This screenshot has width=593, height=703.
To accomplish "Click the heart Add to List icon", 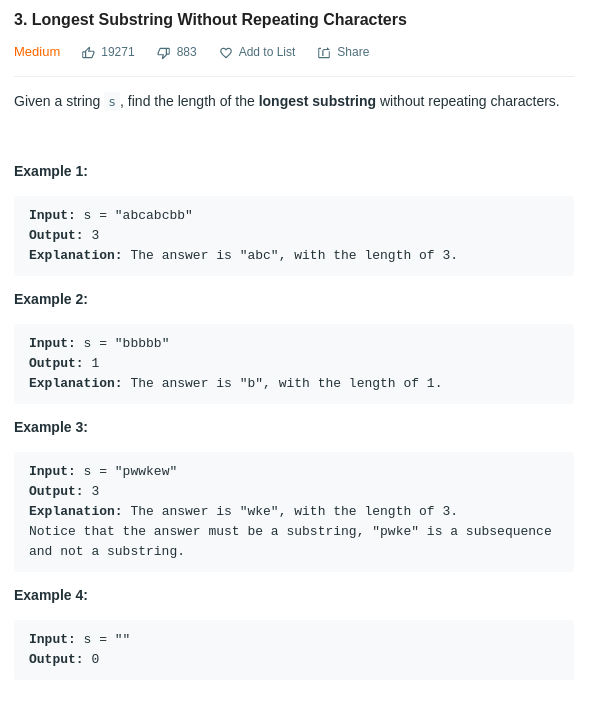I will pos(226,53).
